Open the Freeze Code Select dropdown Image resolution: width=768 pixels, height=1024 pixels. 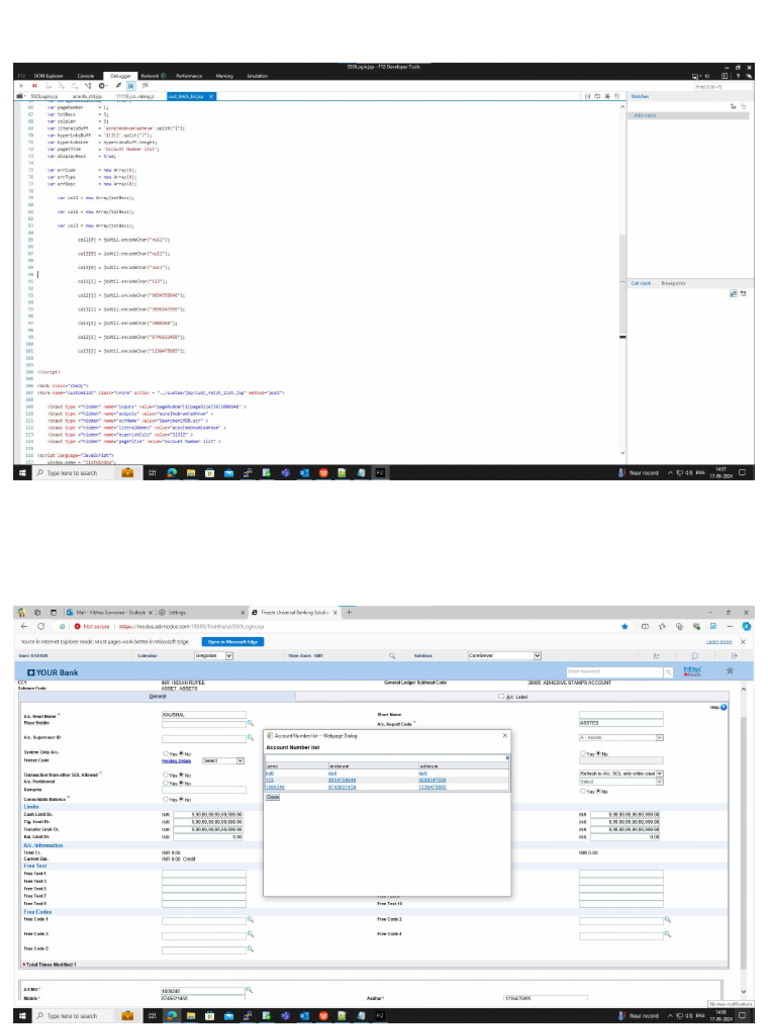coord(223,761)
